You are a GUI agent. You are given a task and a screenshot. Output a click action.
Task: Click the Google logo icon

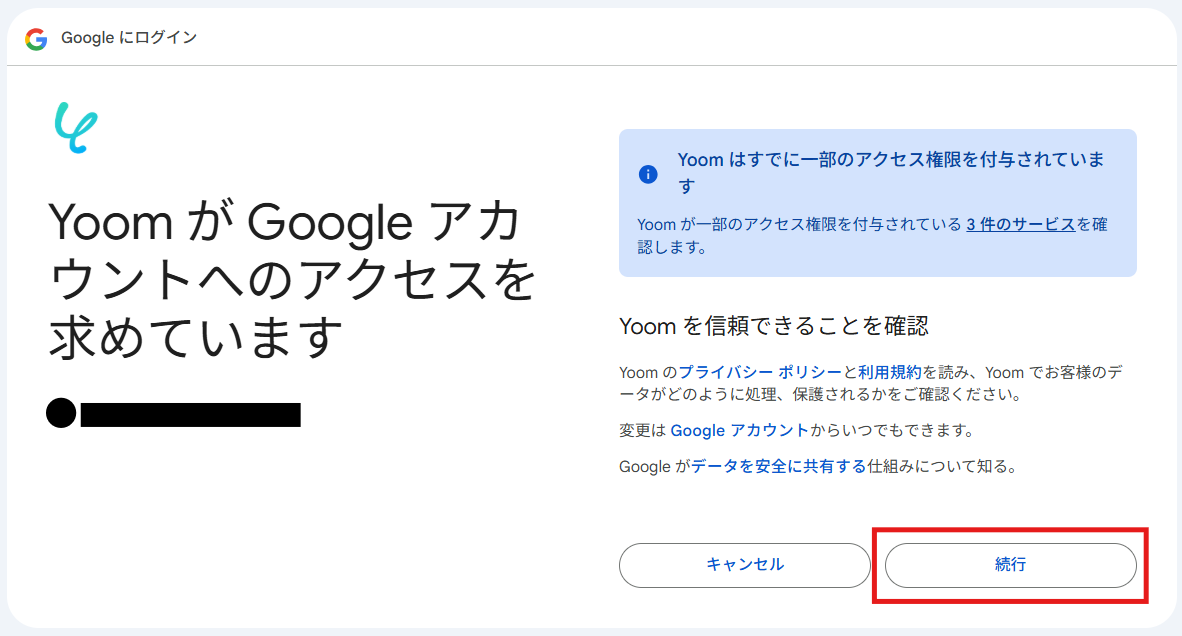click(37, 39)
